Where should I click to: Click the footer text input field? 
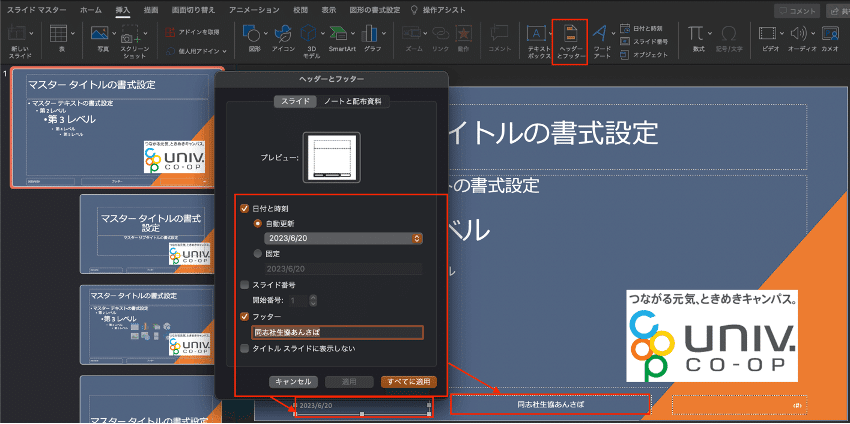click(338, 332)
